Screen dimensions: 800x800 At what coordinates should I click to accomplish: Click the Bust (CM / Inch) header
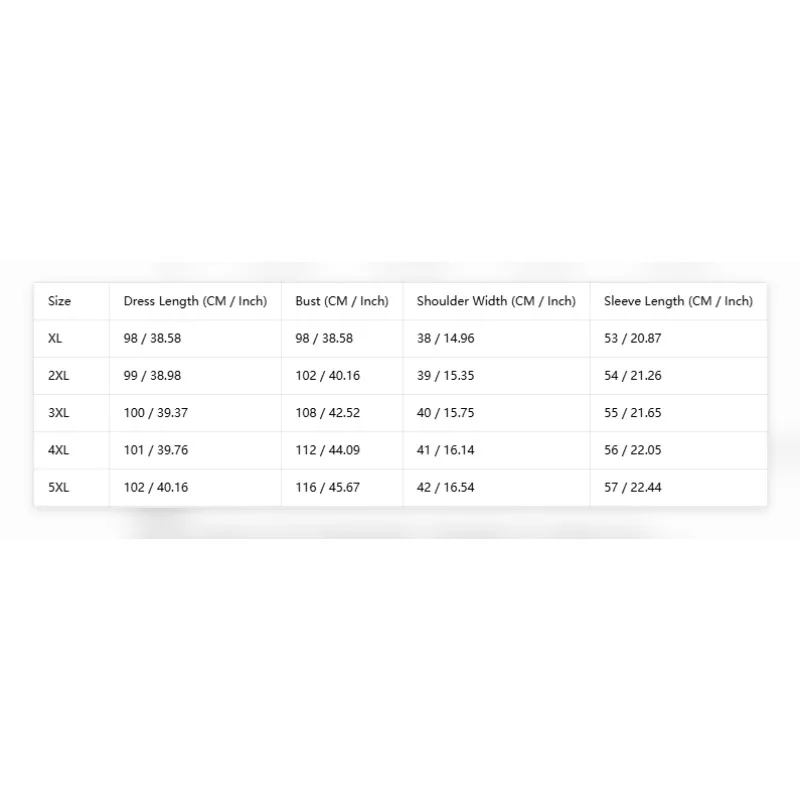pos(341,301)
